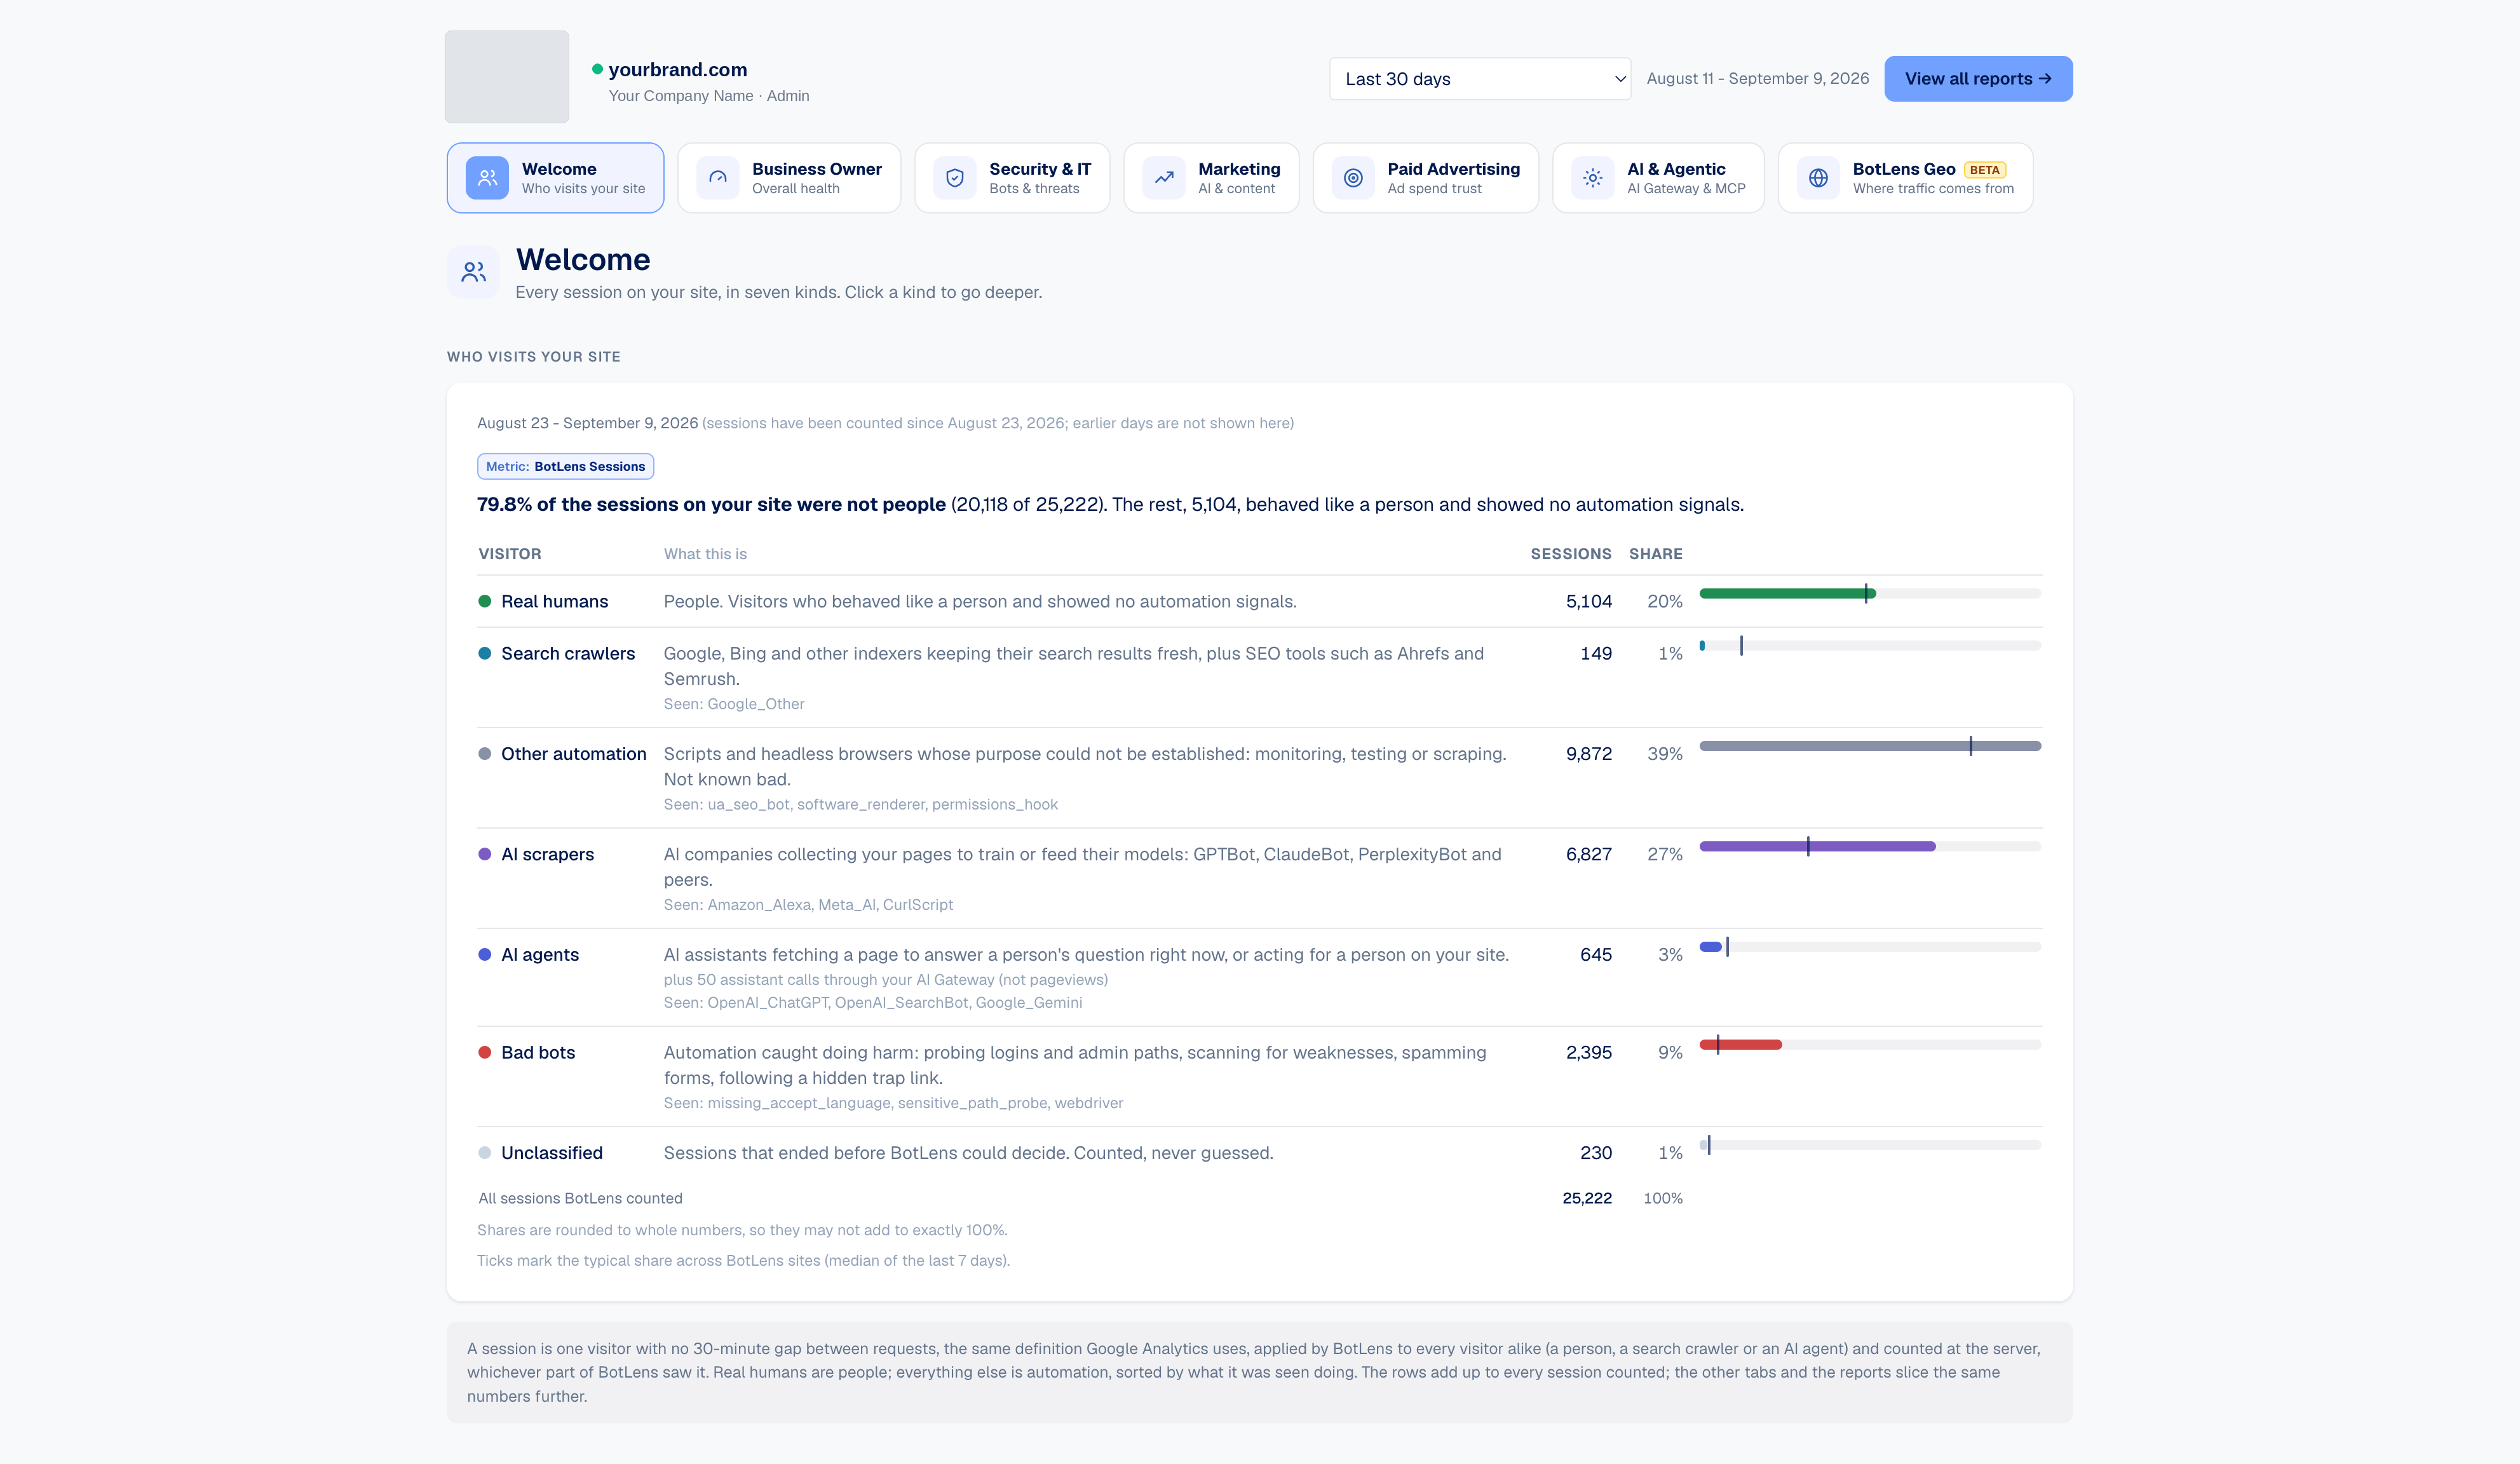Viewport: 2520px width, 1464px height.
Task: Open the Paid Advertising tab
Action: (1426, 178)
